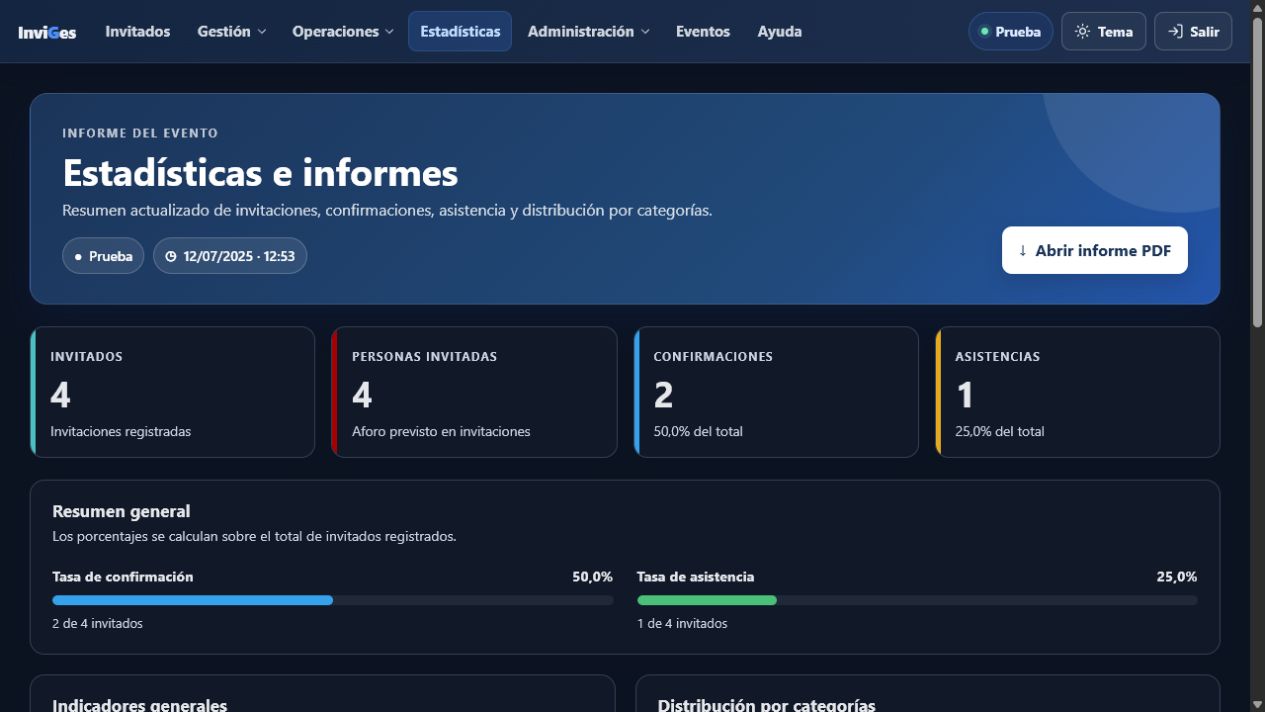The width and height of the screenshot is (1265, 712).
Task: Click the Resumen general heading
Action: 121,512
